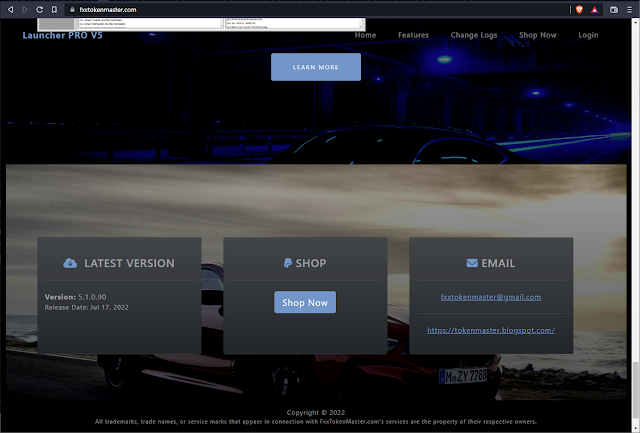Go back using the browser back arrow
The image size is (640, 433).
[11, 9]
